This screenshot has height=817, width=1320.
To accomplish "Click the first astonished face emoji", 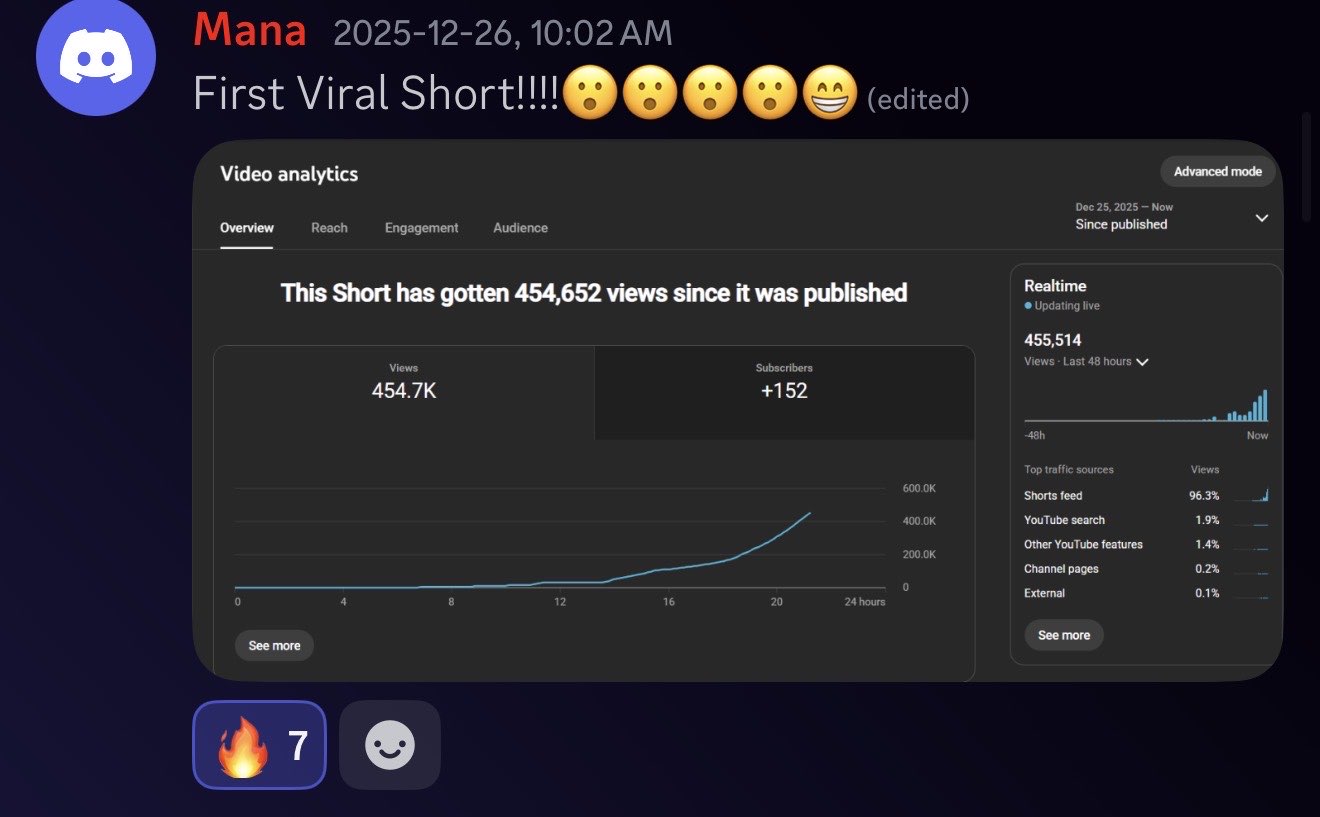I will click(x=589, y=94).
